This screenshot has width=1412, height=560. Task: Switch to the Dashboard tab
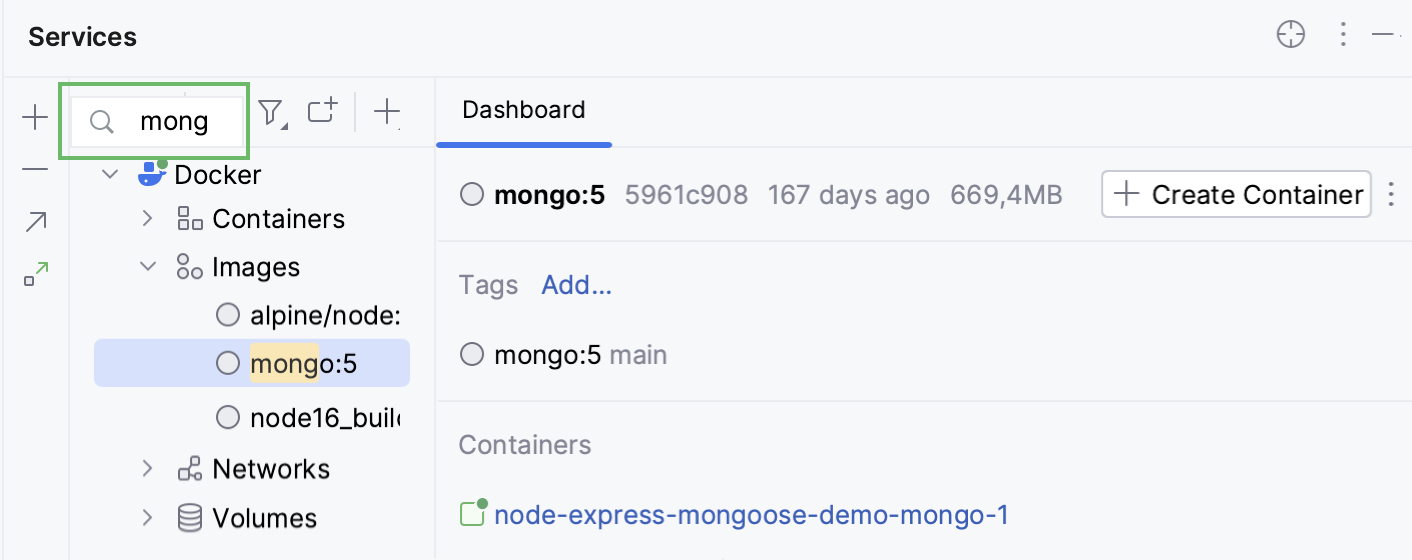[523, 110]
